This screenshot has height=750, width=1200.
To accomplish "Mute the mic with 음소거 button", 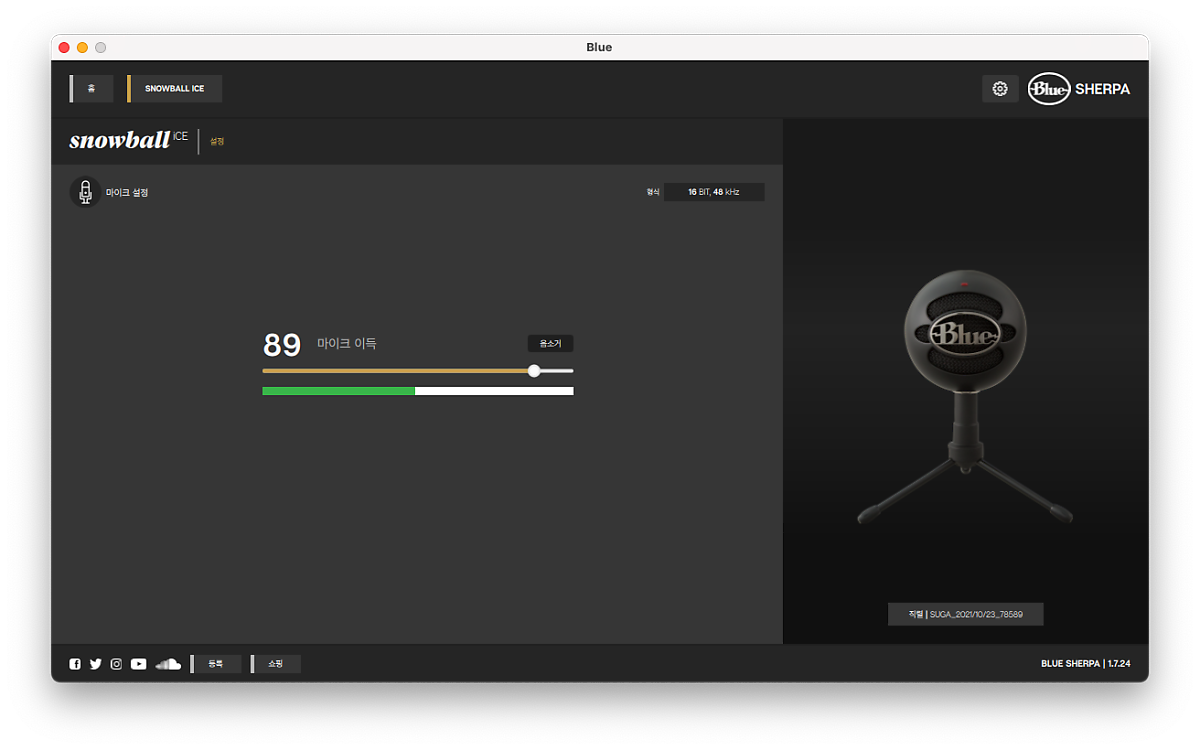I will (x=550, y=343).
